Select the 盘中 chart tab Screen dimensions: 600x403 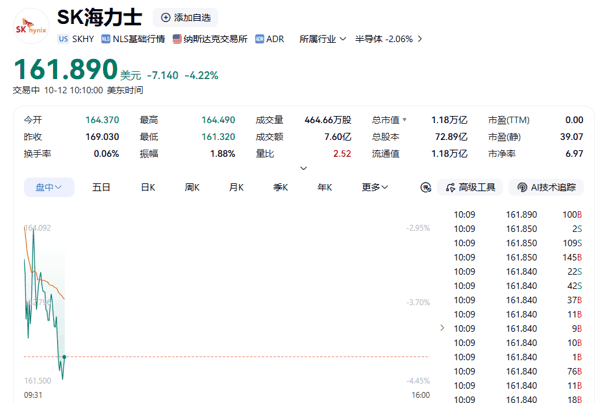[49, 187]
